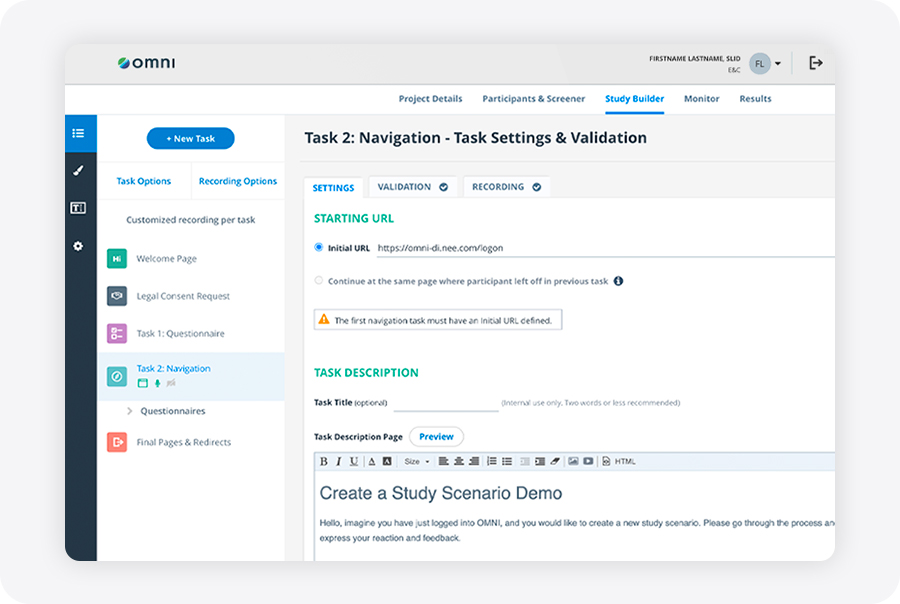Open the task list sidebar icon
The height and width of the screenshot is (604, 900).
[x=79, y=133]
